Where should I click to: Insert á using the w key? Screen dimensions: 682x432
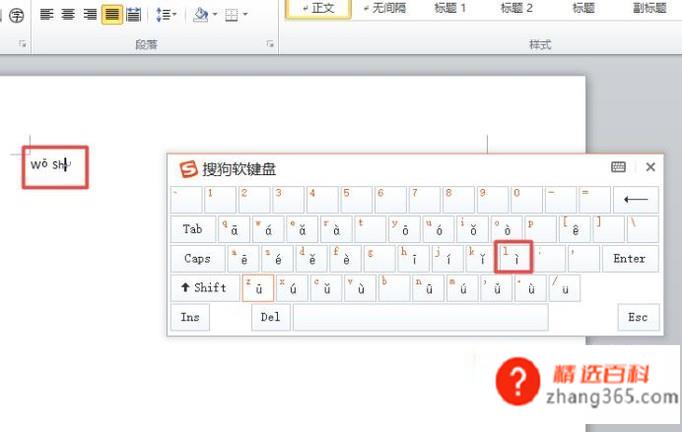click(x=268, y=229)
